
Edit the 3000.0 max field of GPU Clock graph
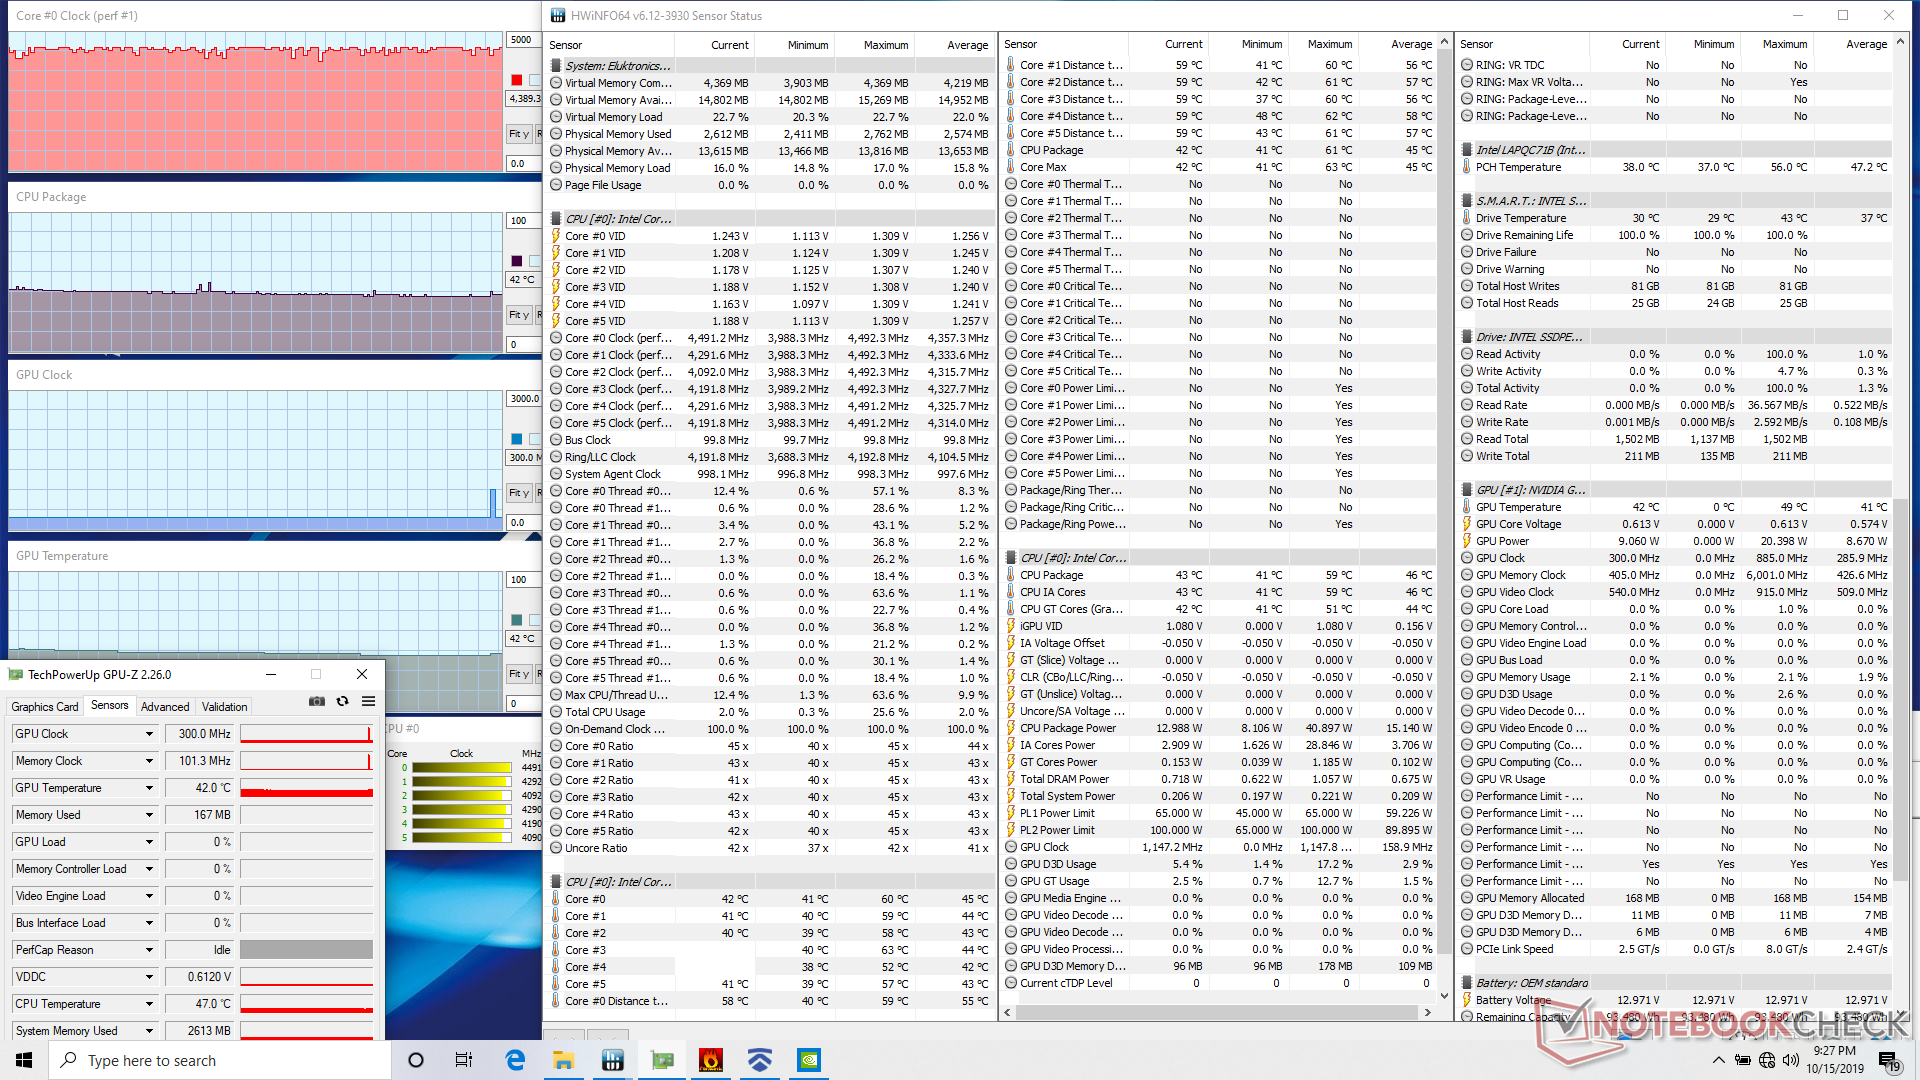pos(523,398)
